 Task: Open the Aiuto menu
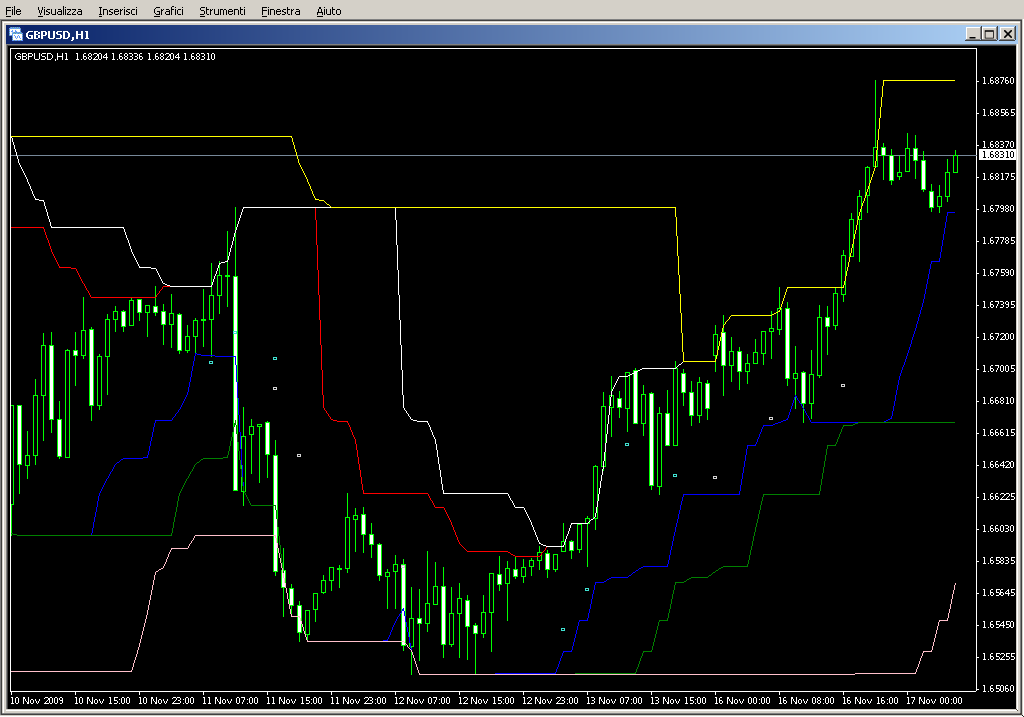tap(328, 11)
